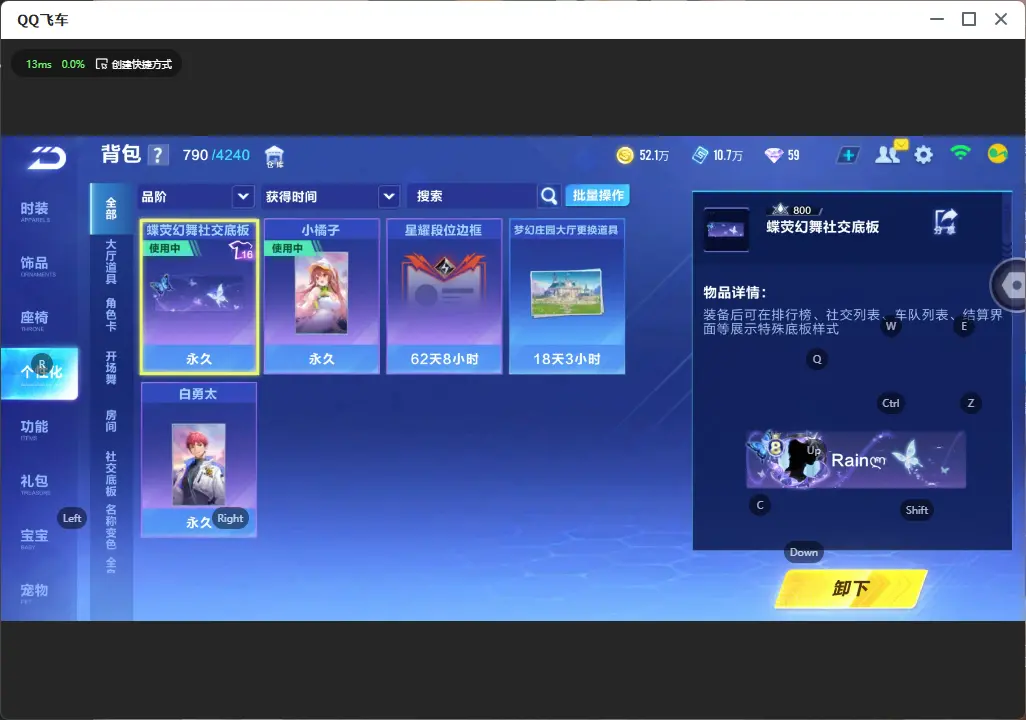Open the 获得时间 sort dropdown

(330, 196)
